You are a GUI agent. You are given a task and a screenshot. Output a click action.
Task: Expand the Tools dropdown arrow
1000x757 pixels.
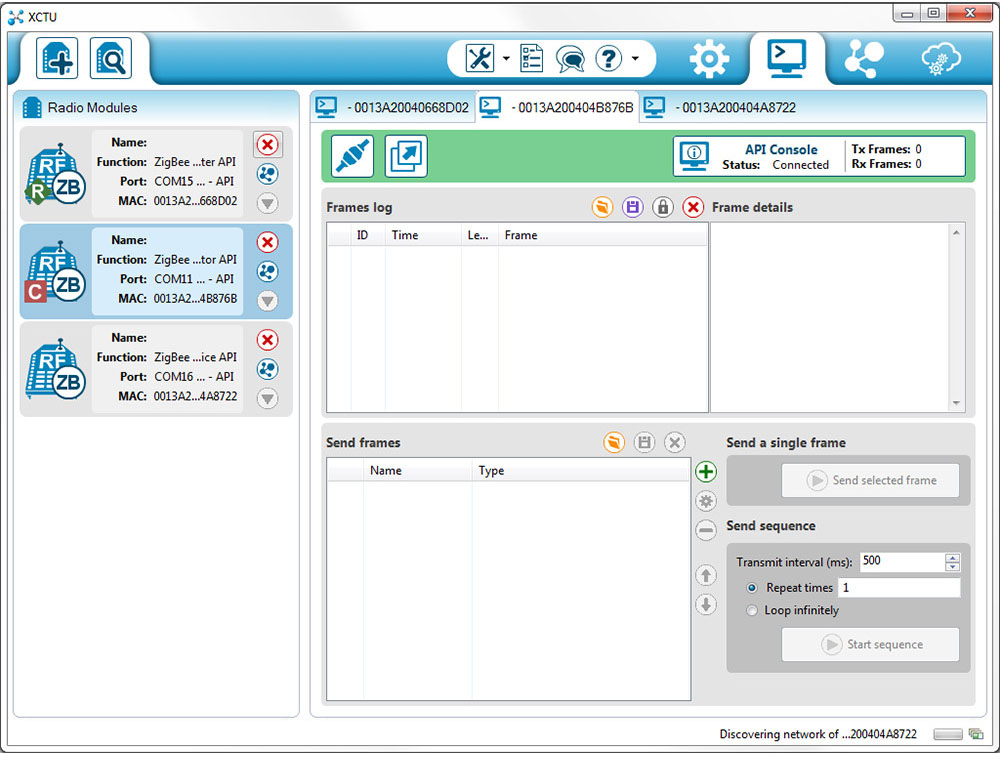506,58
